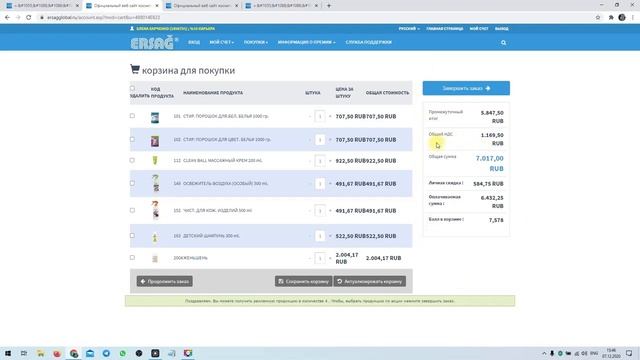This screenshot has height=360, width=640.
Task: Open the ВХОД navigation item
Action: pyautogui.click(x=194, y=42)
